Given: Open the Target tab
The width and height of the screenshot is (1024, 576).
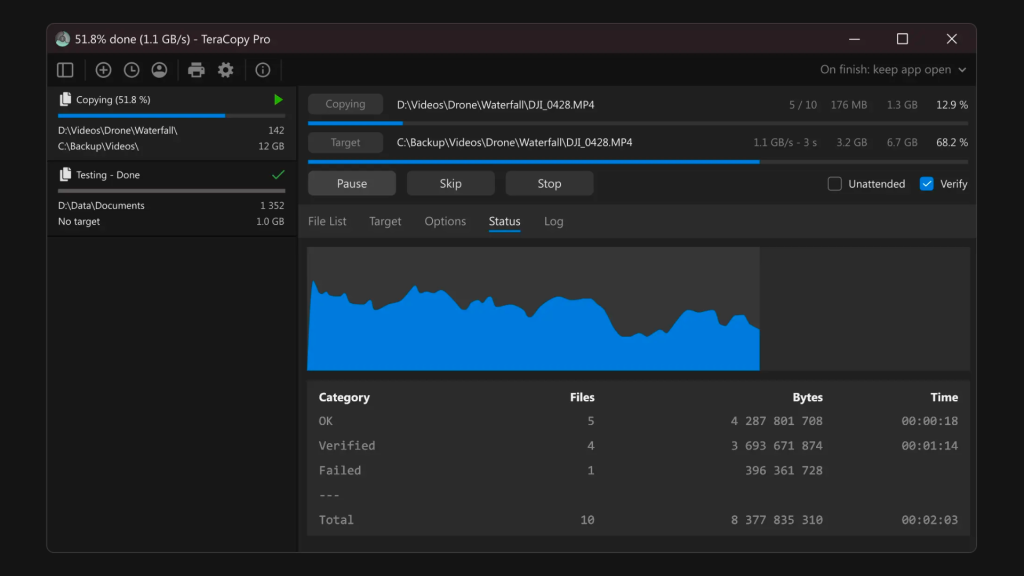Looking at the screenshot, I should click(x=385, y=221).
